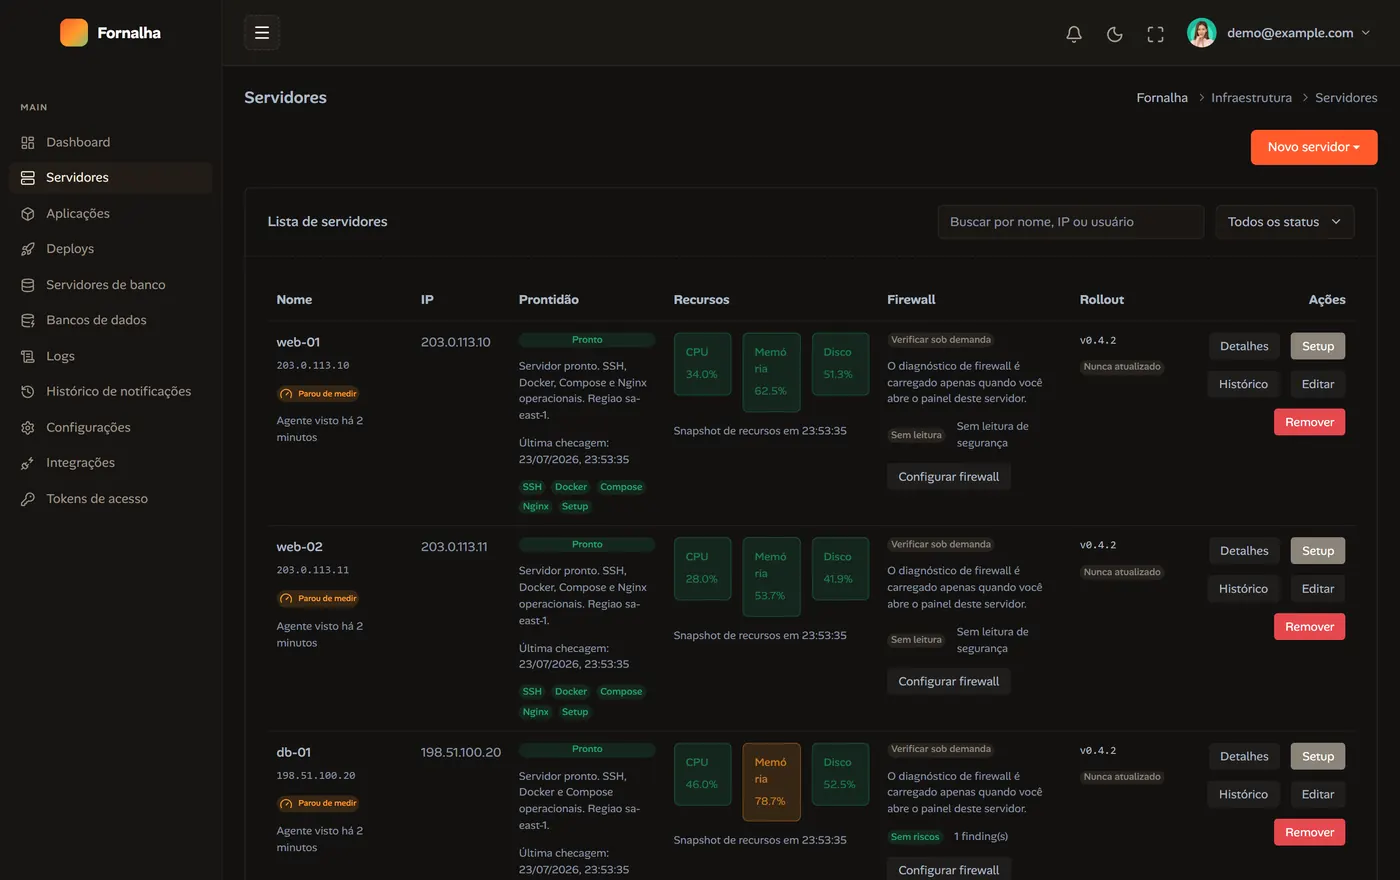Open the Todos os status filter
The height and width of the screenshot is (880, 1400).
(x=1285, y=222)
